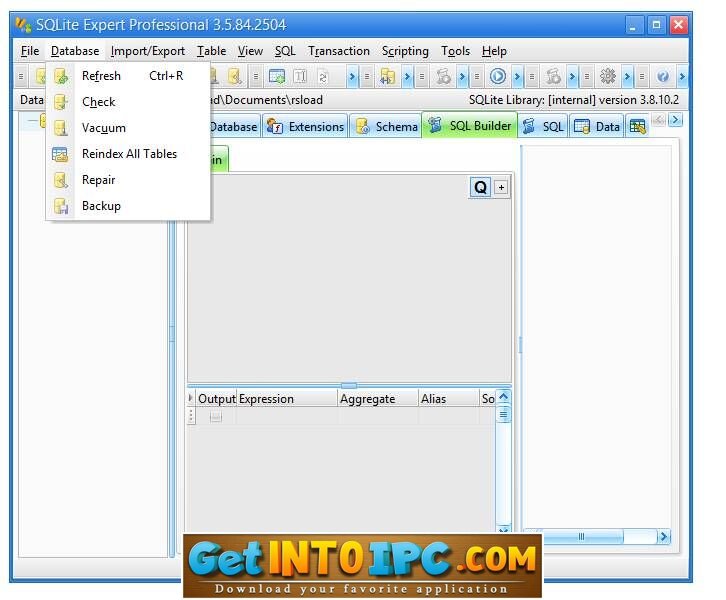Open the Tools menu
The width and height of the screenshot is (726, 600).
(456, 51)
